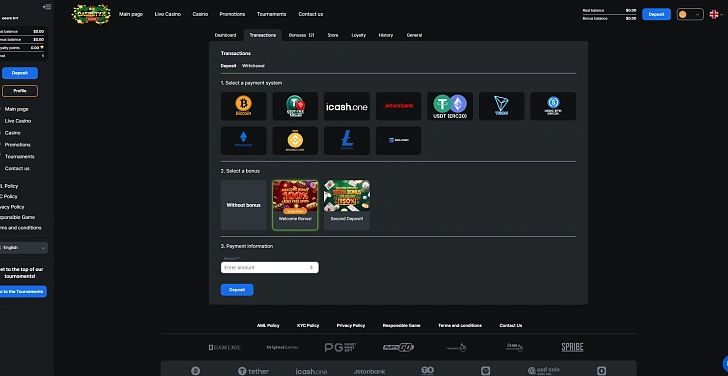Open Contact Us footer link
Screen dimensions: 728x376
[511, 325]
